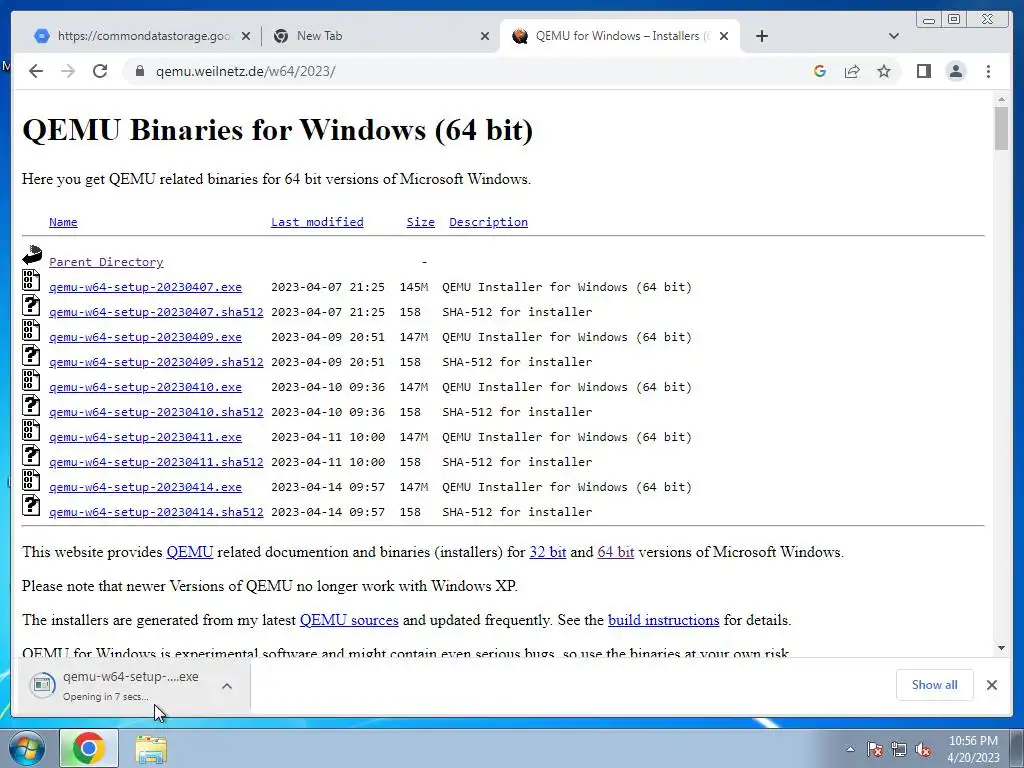Sort listing by Last modified
The height and width of the screenshot is (768, 1024).
pyautogui.click(x=317, y=222)
